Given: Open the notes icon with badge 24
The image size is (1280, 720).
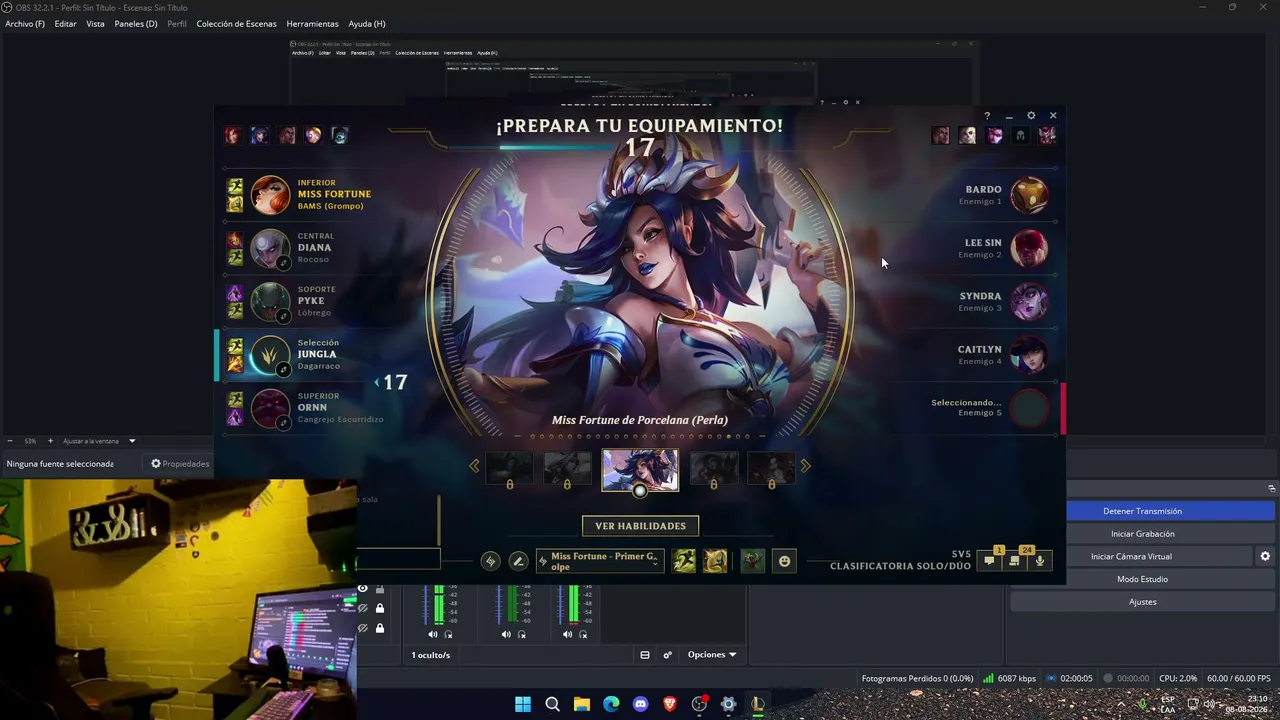Looking at the screenshot, I should point(1014,560).
